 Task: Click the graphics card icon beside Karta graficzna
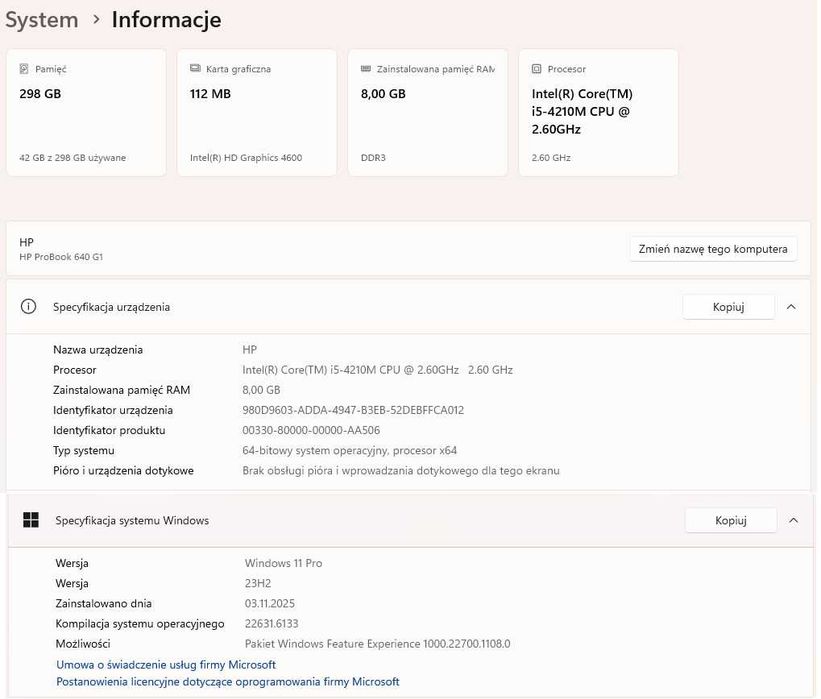(195, 69)
